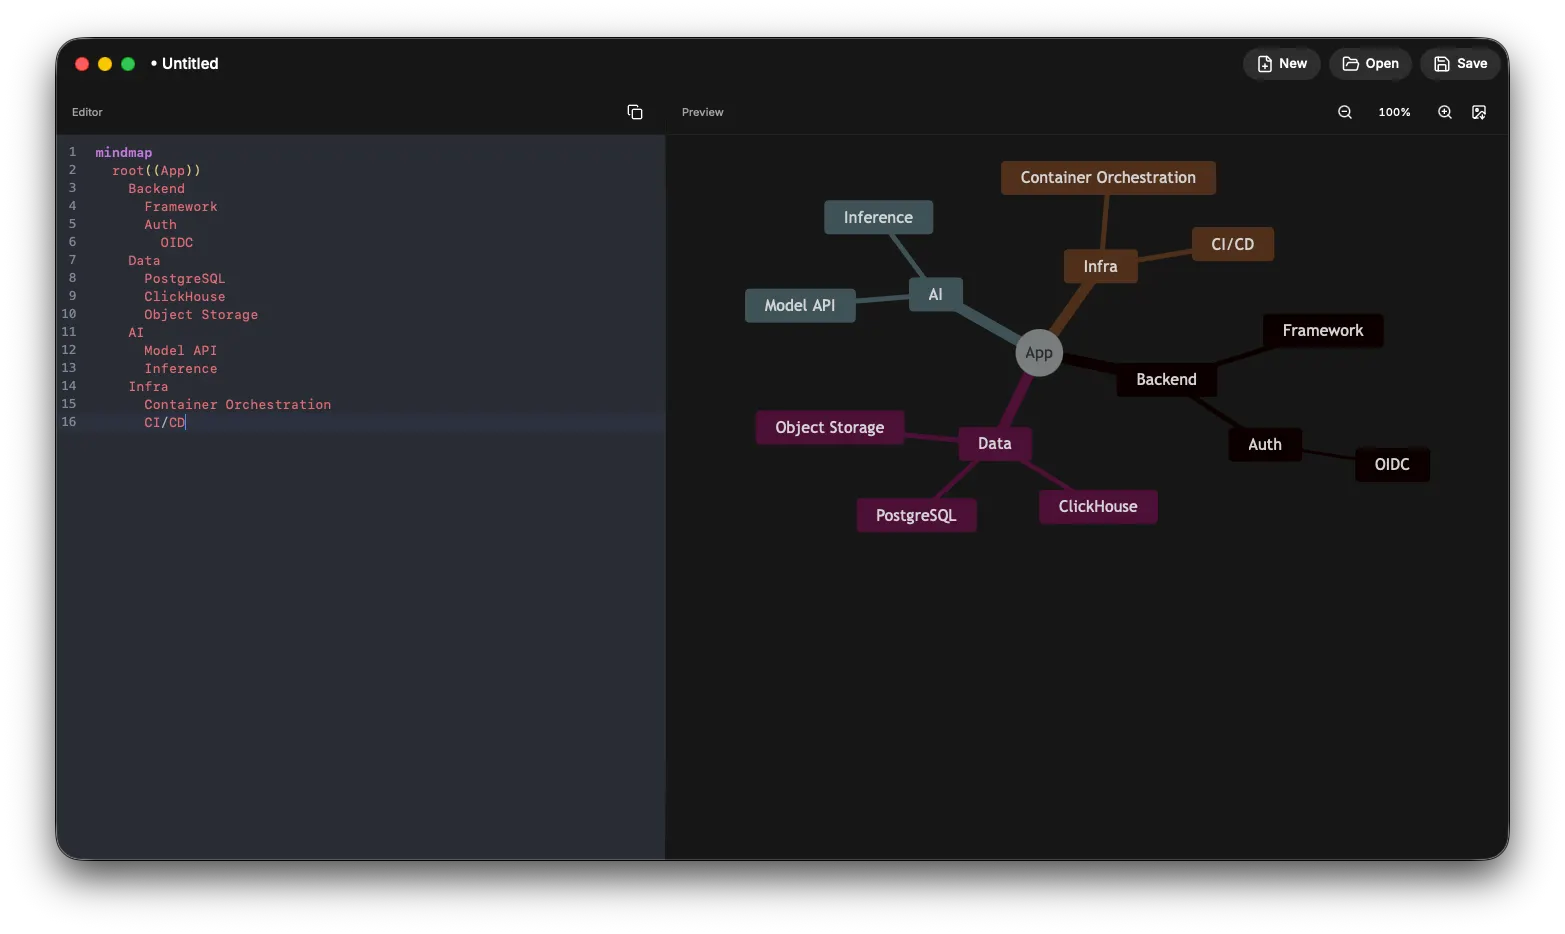Click the 'root((App))' code line
The height and width of the screenshot is (934, 1565).
(156, 171)
